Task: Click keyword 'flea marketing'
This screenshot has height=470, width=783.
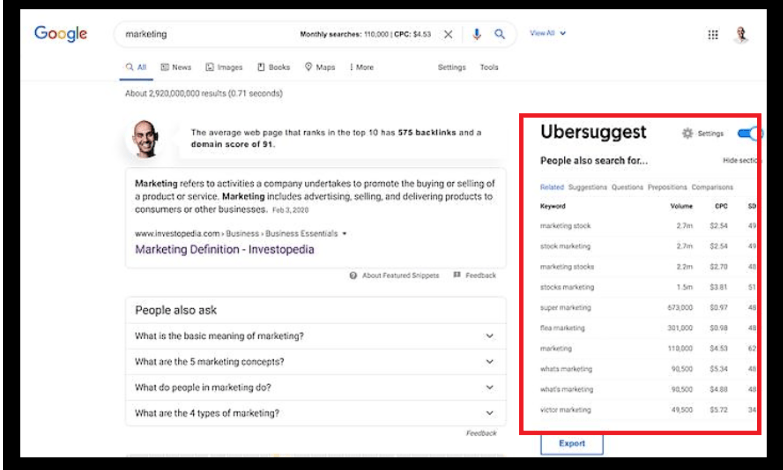Action: click(562, 328)
